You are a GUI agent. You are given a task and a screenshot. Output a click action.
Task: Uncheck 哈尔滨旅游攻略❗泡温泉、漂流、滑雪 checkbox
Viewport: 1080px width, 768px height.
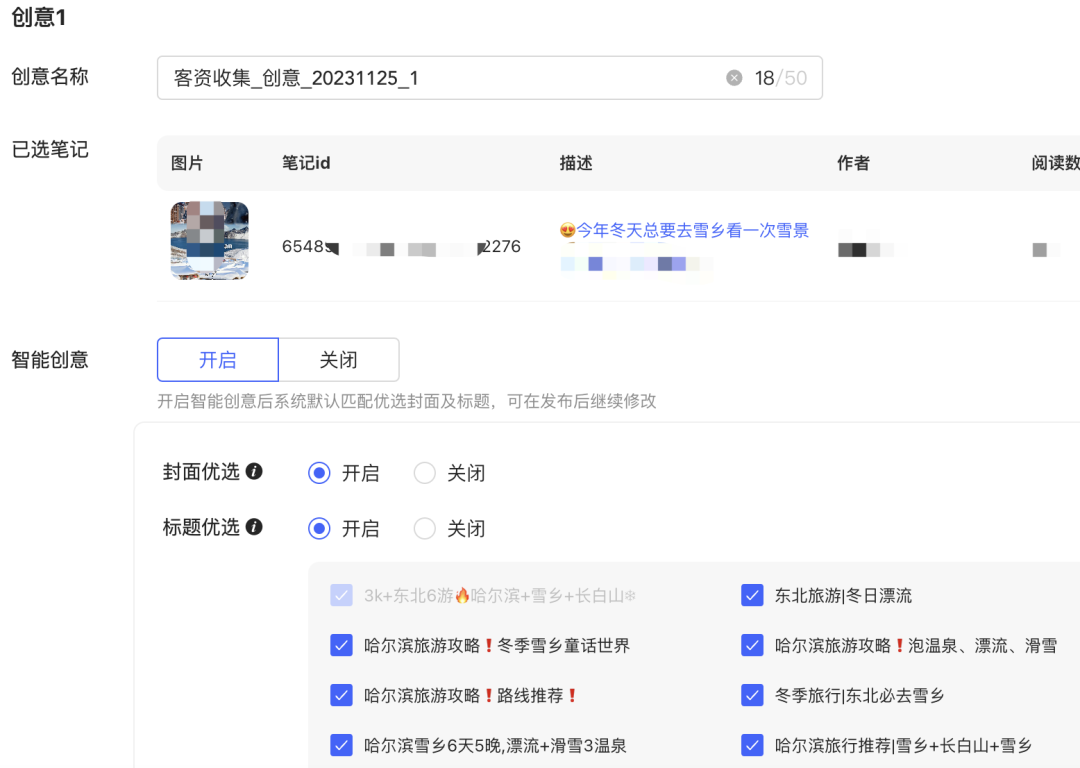[752, 645]
